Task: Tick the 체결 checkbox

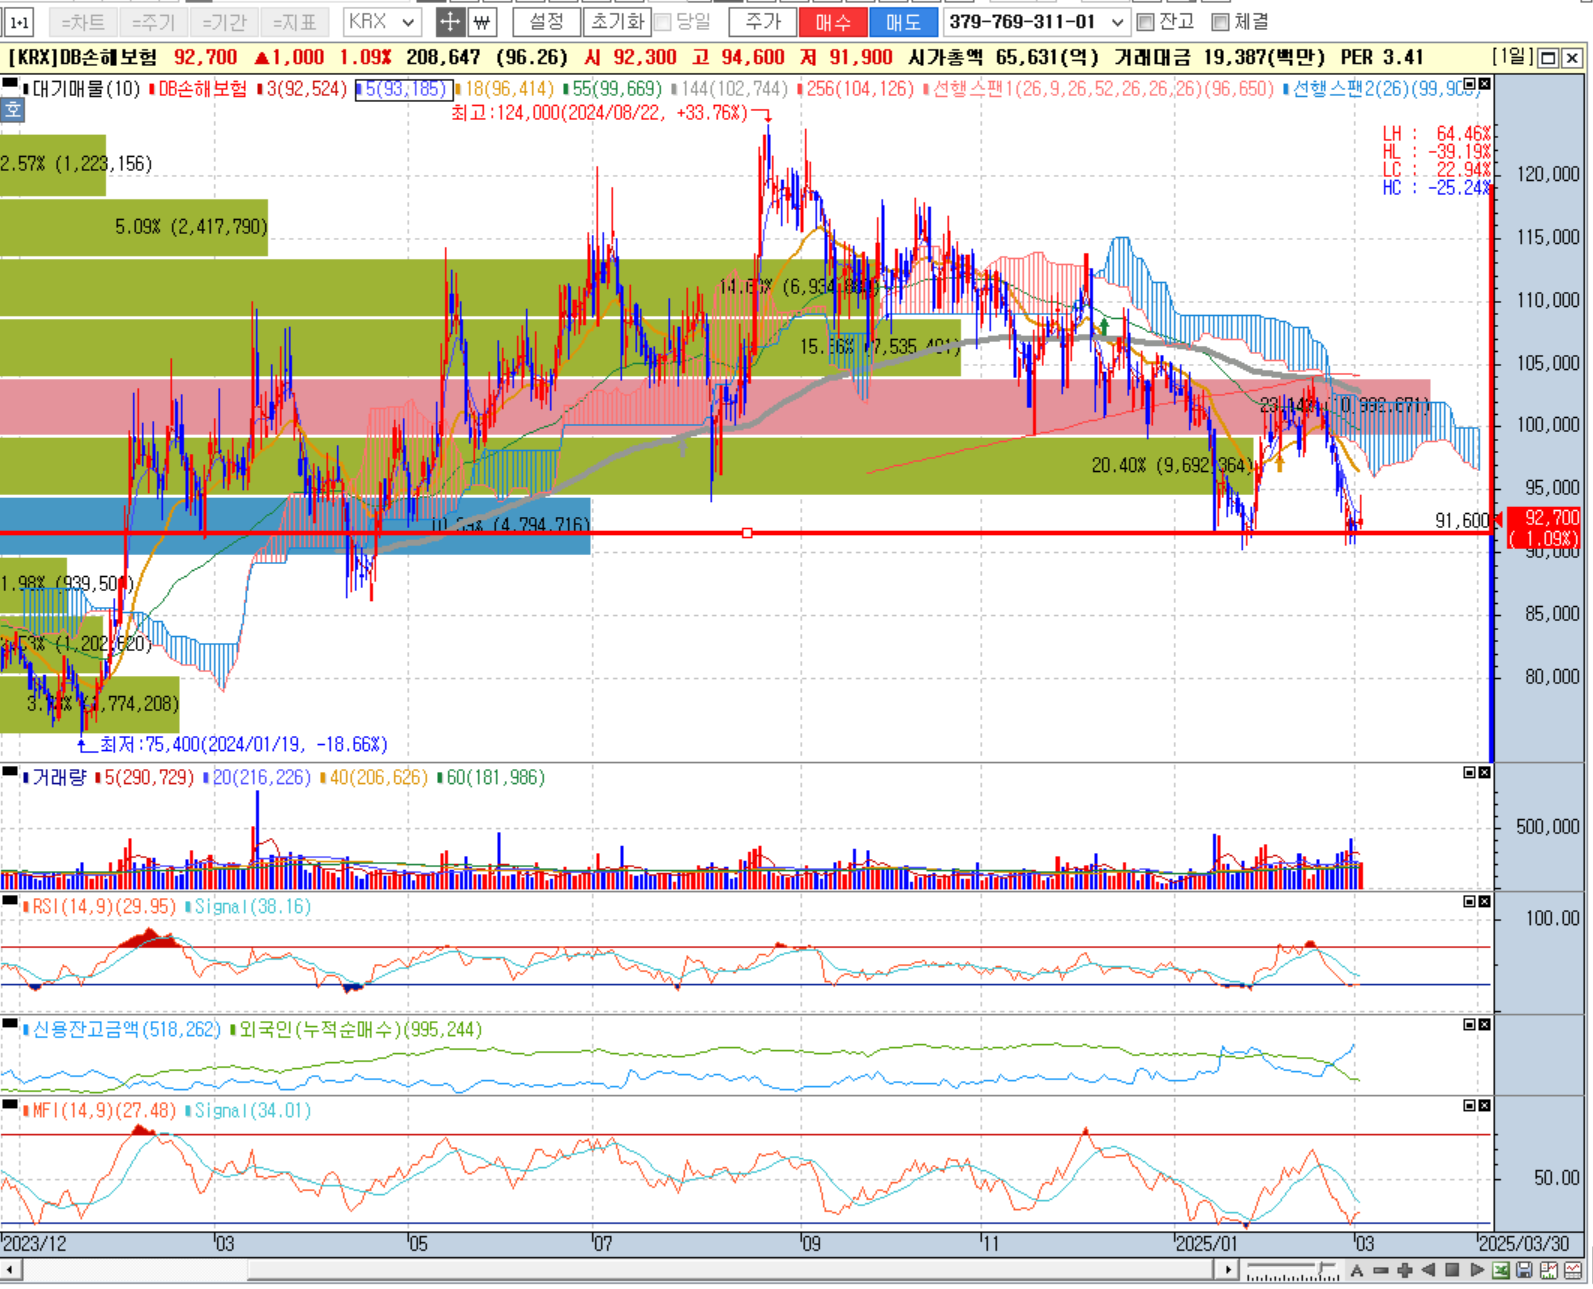Action: pos(1220,22)
